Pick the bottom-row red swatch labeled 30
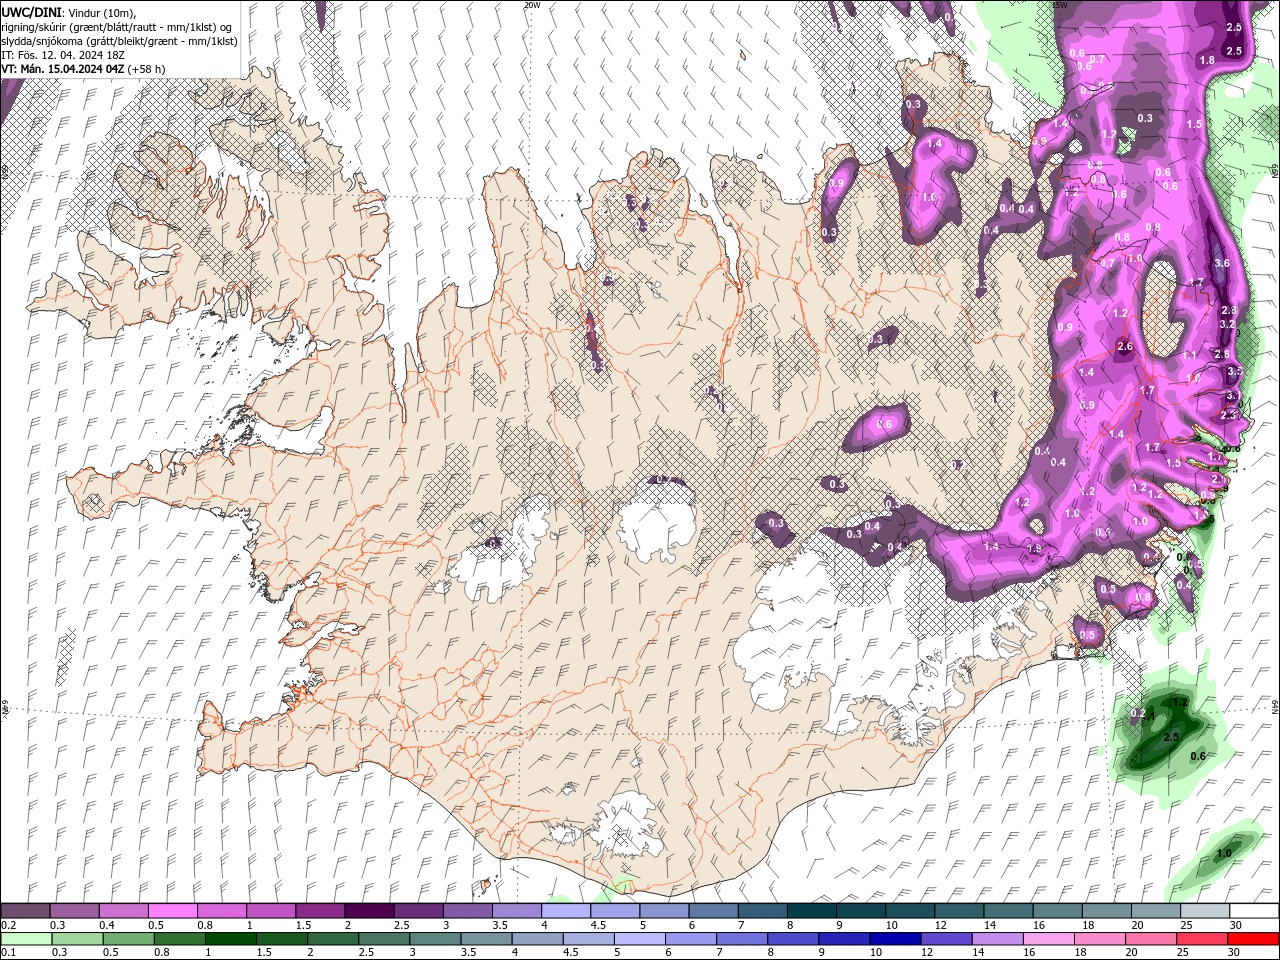 [1253, 939]
